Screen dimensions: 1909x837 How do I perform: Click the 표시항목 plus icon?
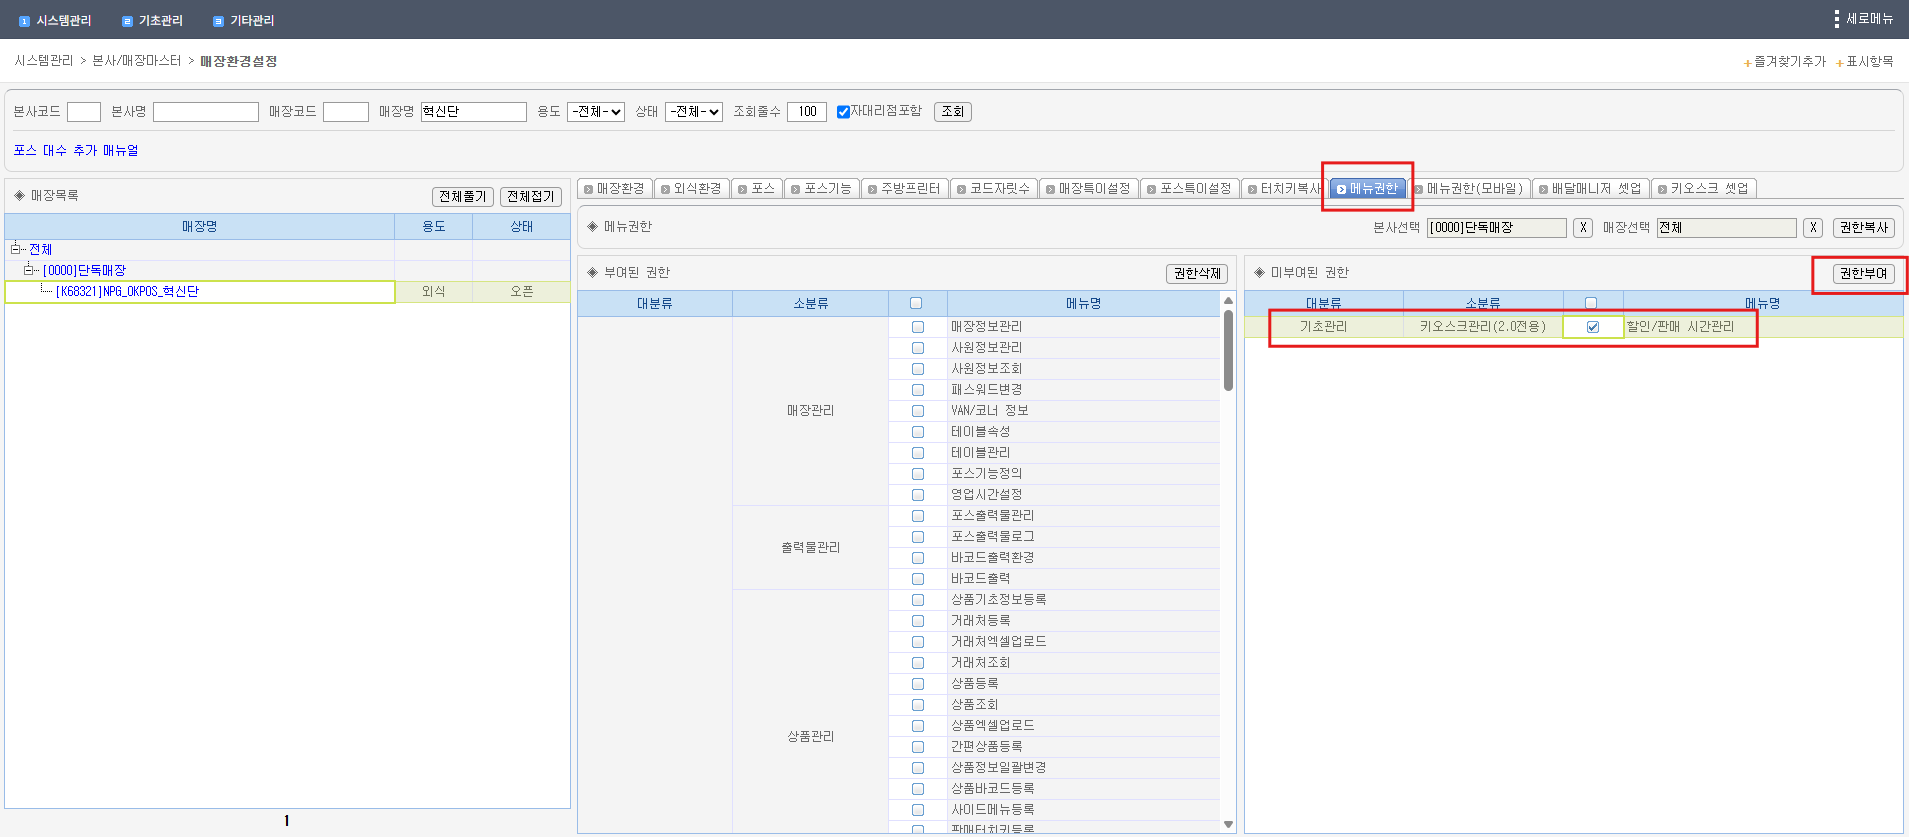click(x=1839, y=63)
